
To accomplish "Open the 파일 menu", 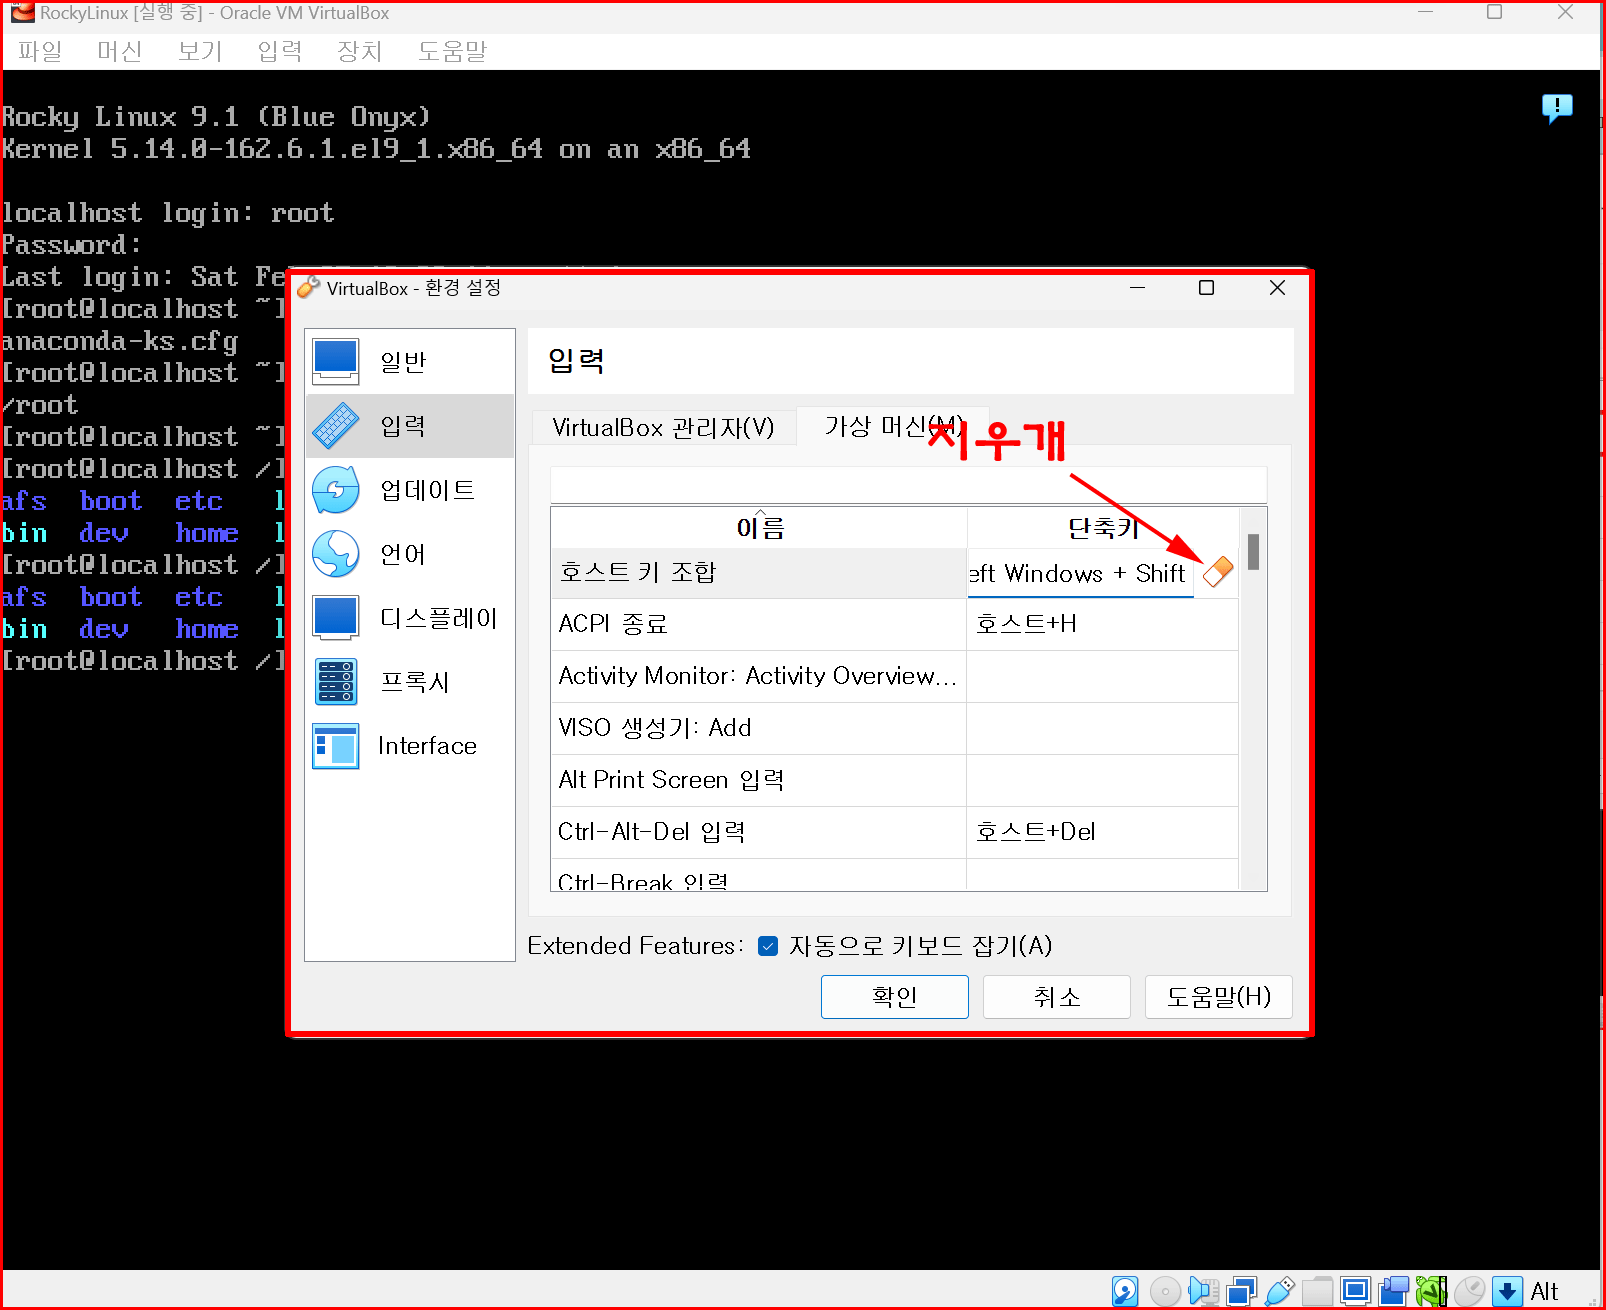I will pos(40,51).
